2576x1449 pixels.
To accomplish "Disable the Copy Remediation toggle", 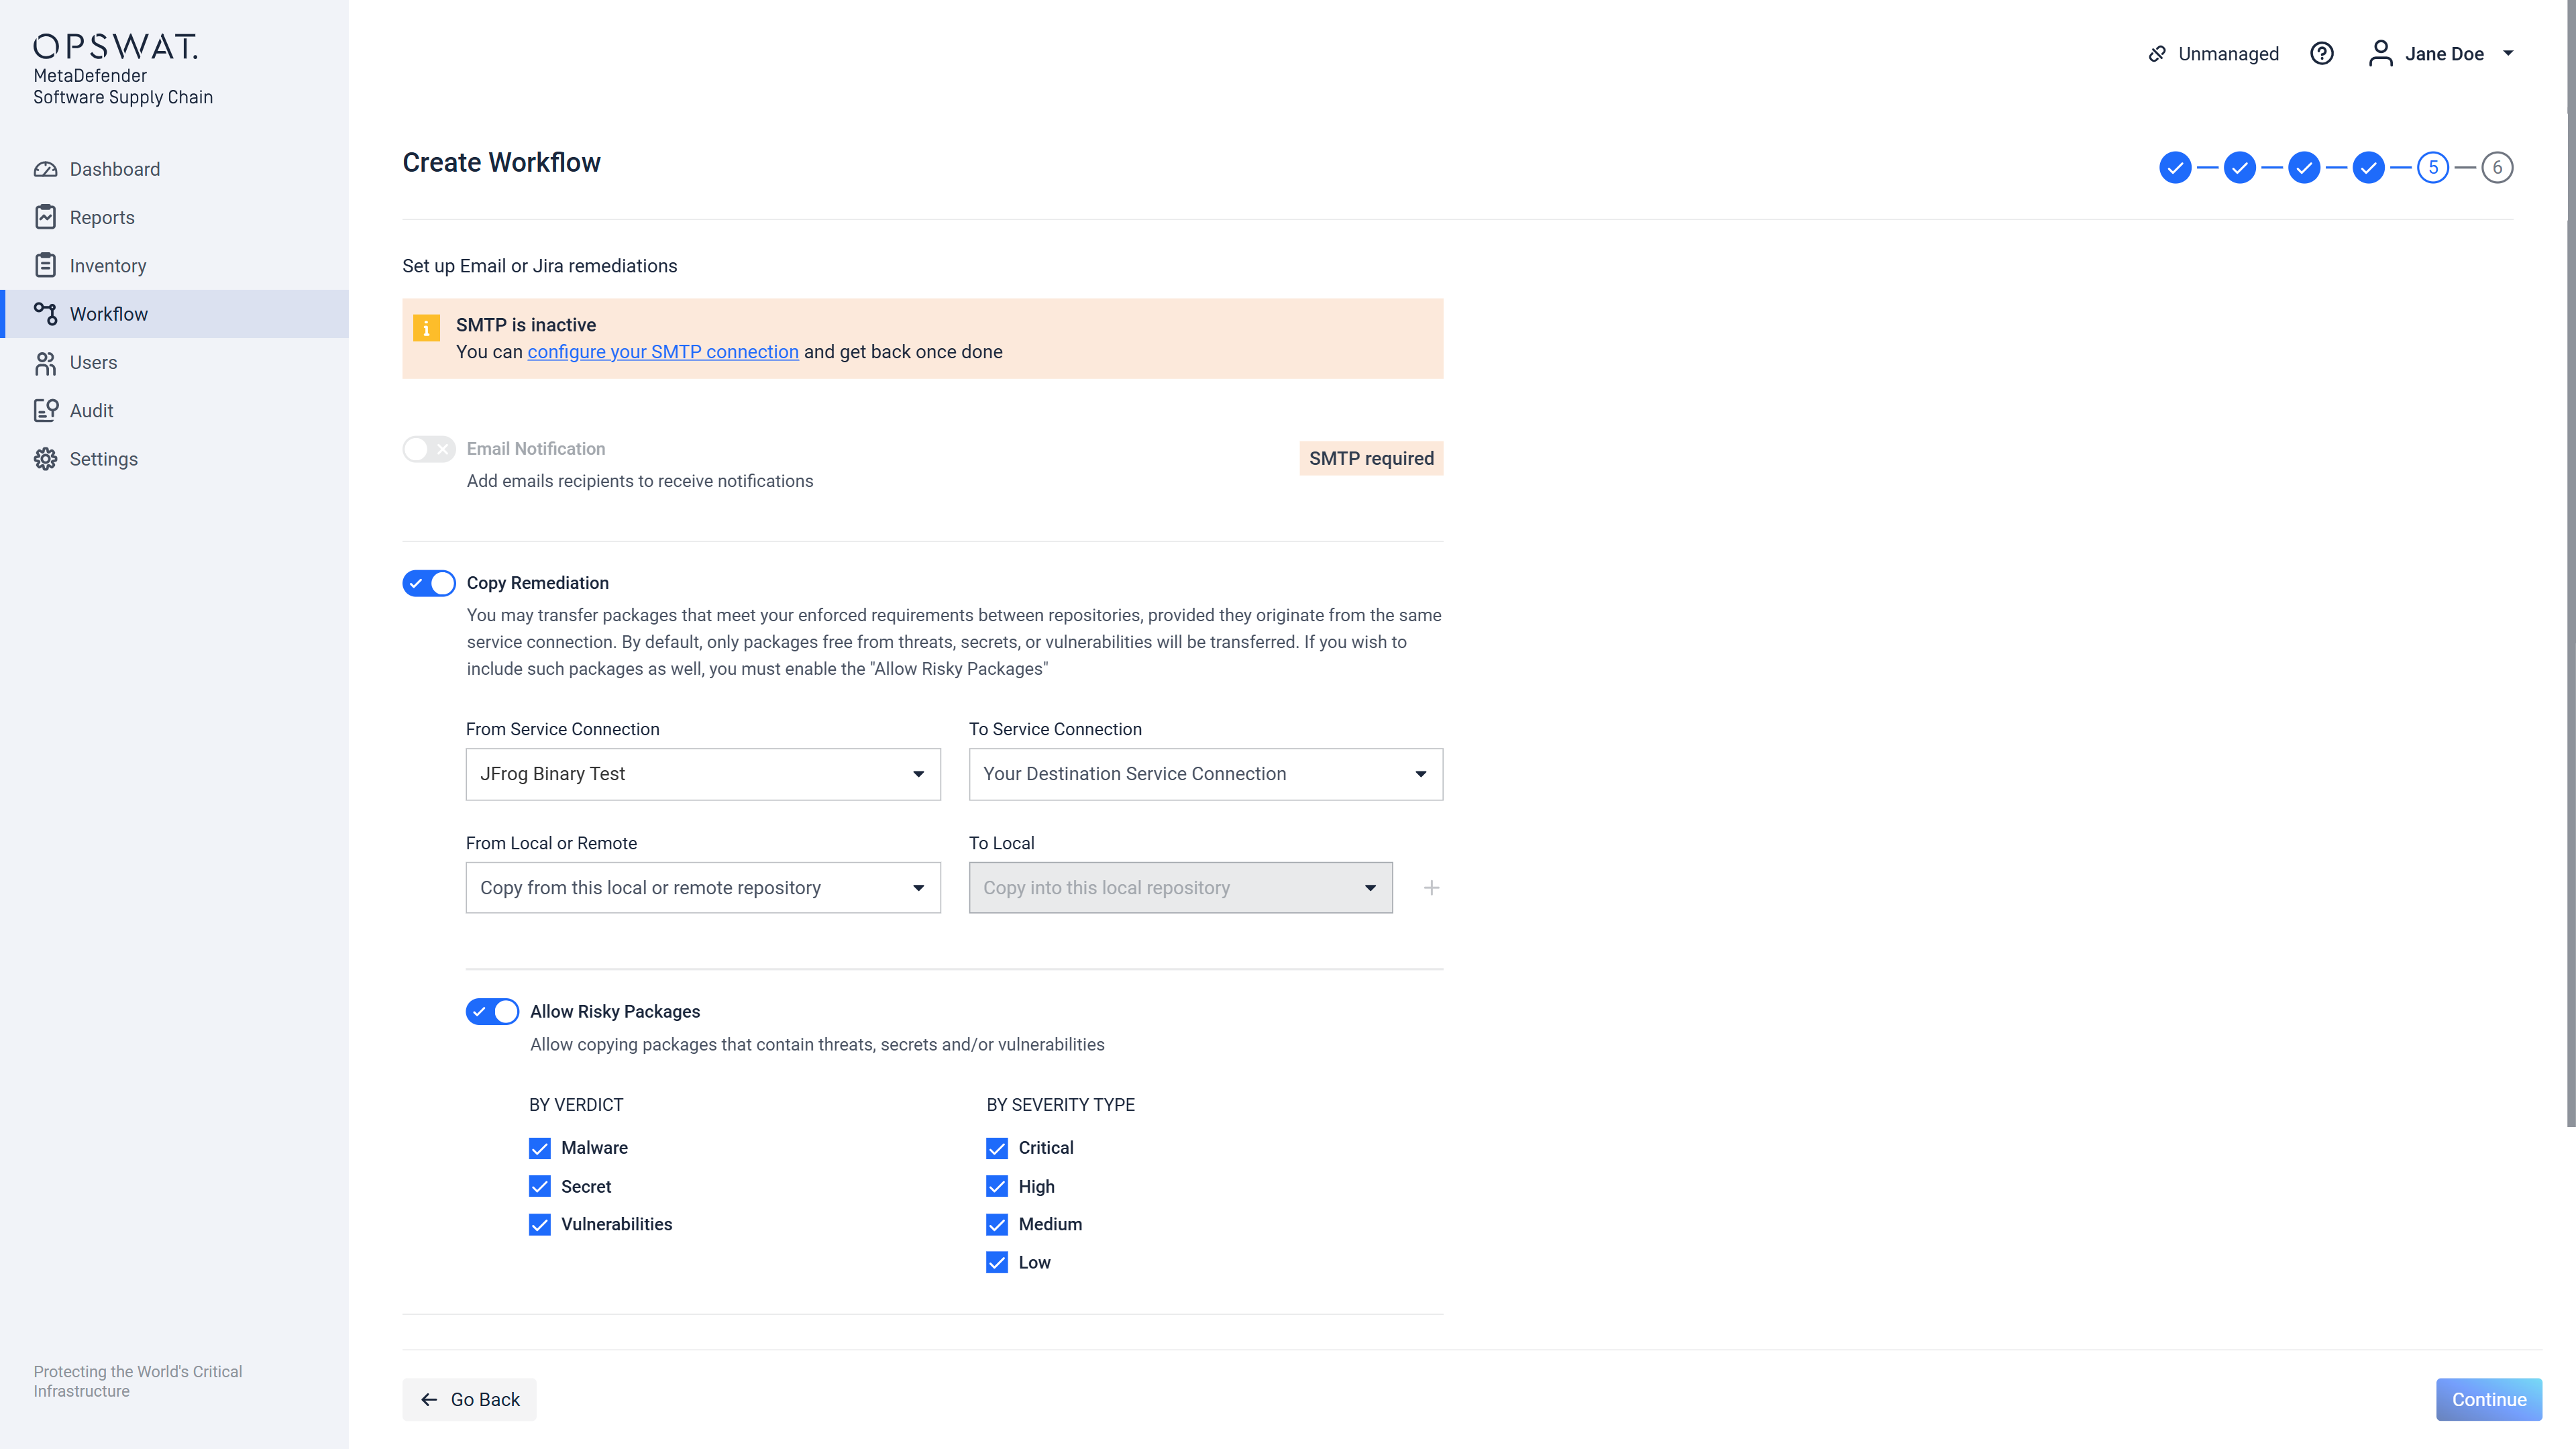I will click(429, 583).
